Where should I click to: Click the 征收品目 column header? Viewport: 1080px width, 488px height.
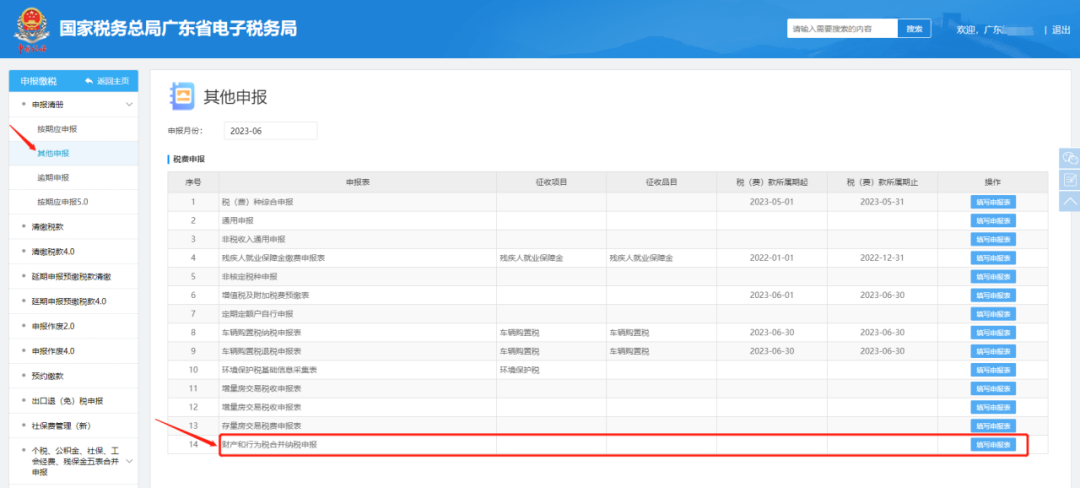661,182
